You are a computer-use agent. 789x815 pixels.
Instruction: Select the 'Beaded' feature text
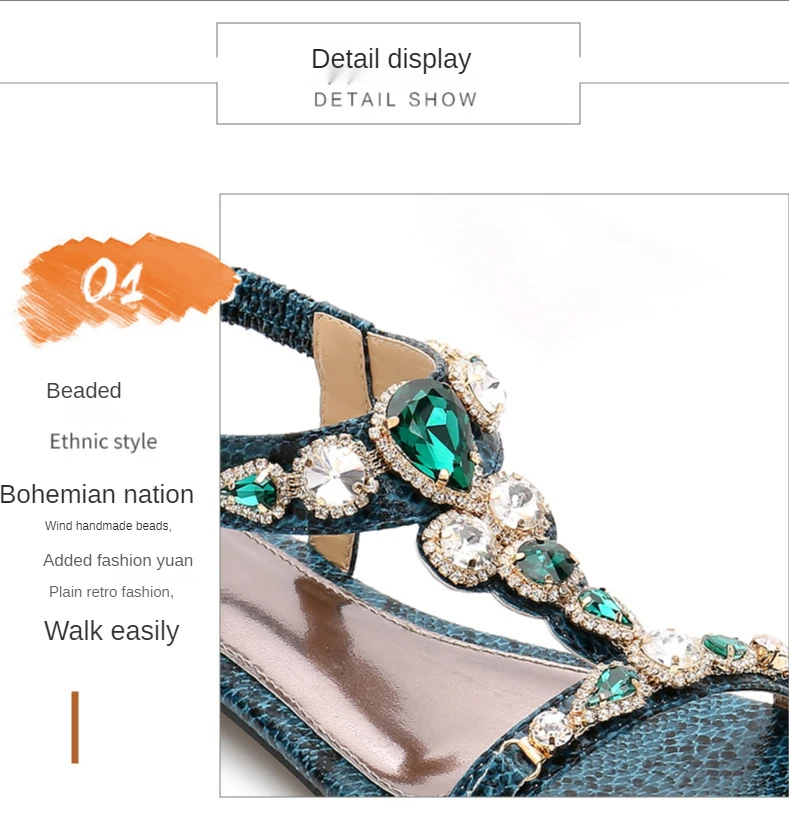[84, 391]
